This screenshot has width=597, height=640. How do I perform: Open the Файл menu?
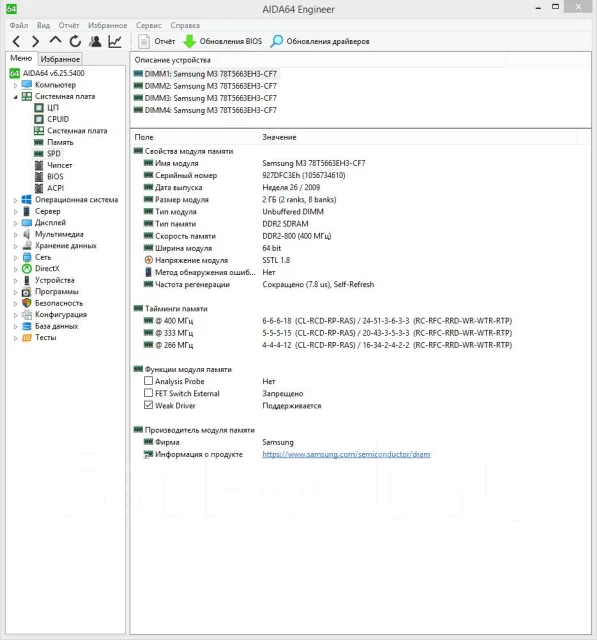(19, 25)
